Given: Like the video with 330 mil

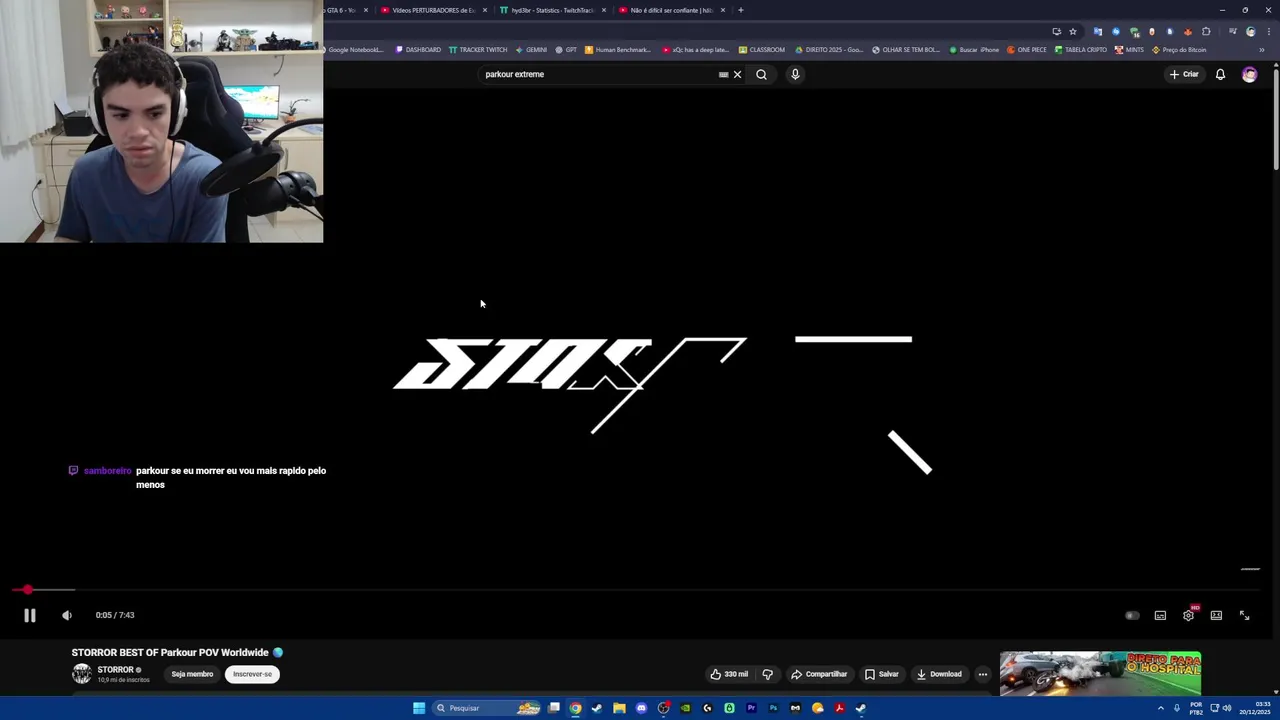Looking at the screenshot, I should 729,674.
